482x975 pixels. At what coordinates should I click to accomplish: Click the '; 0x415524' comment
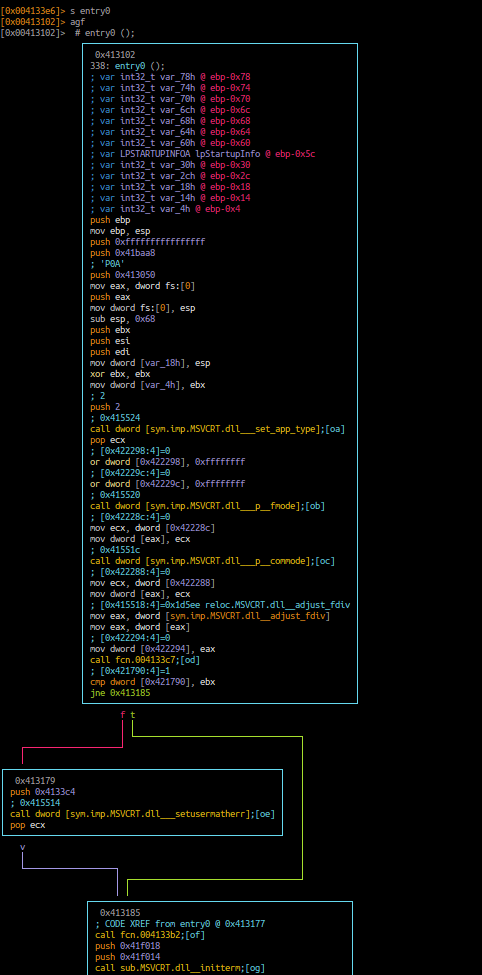115,418
